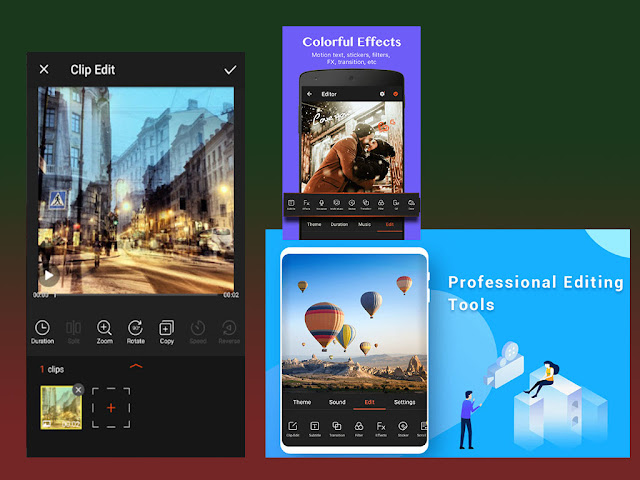Open the Duration tool in Clip Edit
Image resolution: width=640 pixels, height=480 pixels.
(x=42, y=332)
